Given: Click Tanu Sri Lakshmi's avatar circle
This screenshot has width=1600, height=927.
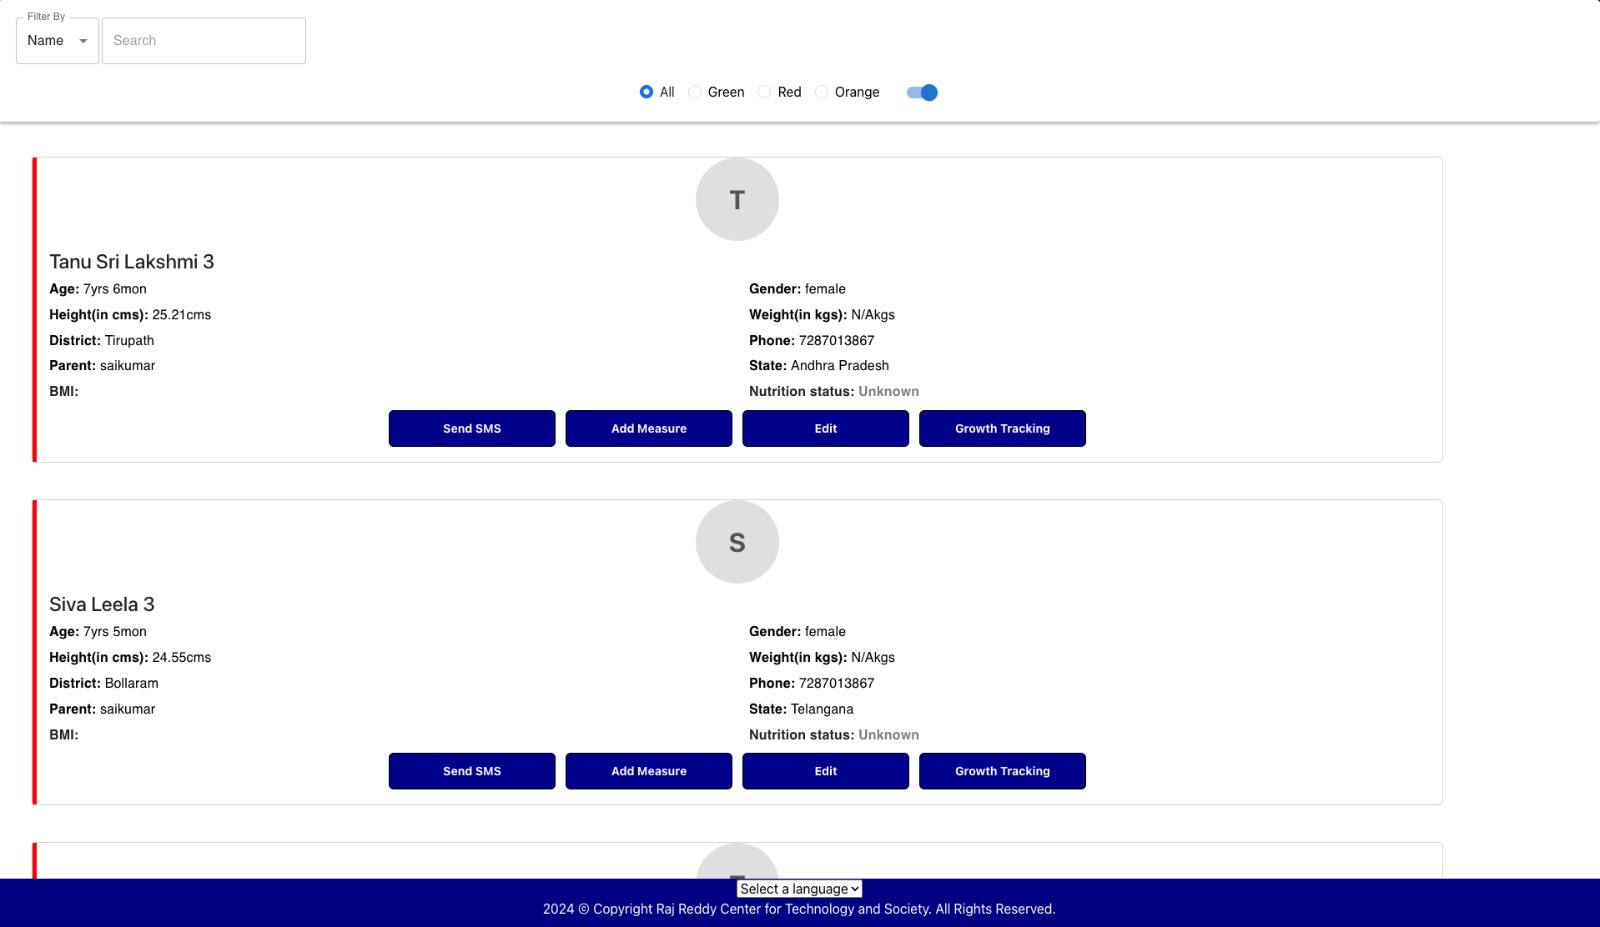Looking at the screenshot, I should click(x=737, y=199).
